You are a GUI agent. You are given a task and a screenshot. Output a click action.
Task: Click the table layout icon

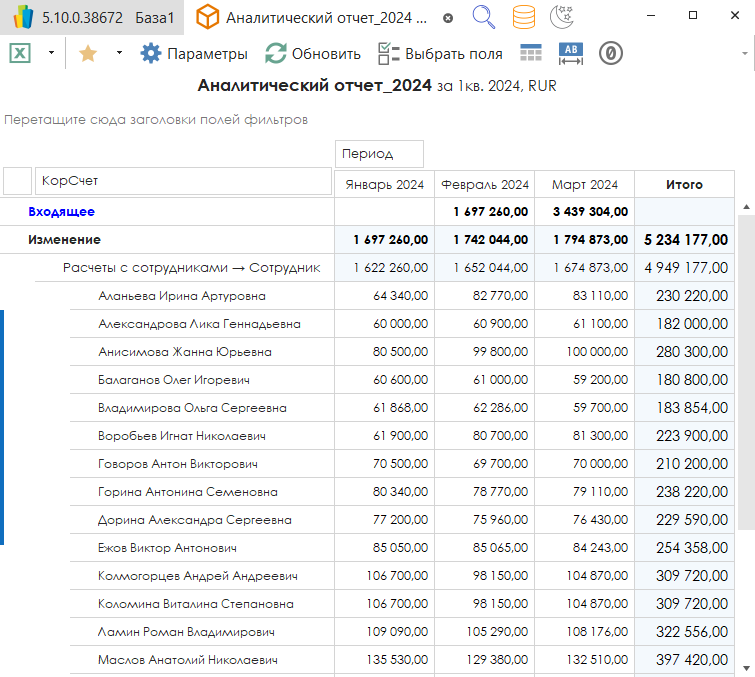(x=531, y=54)
